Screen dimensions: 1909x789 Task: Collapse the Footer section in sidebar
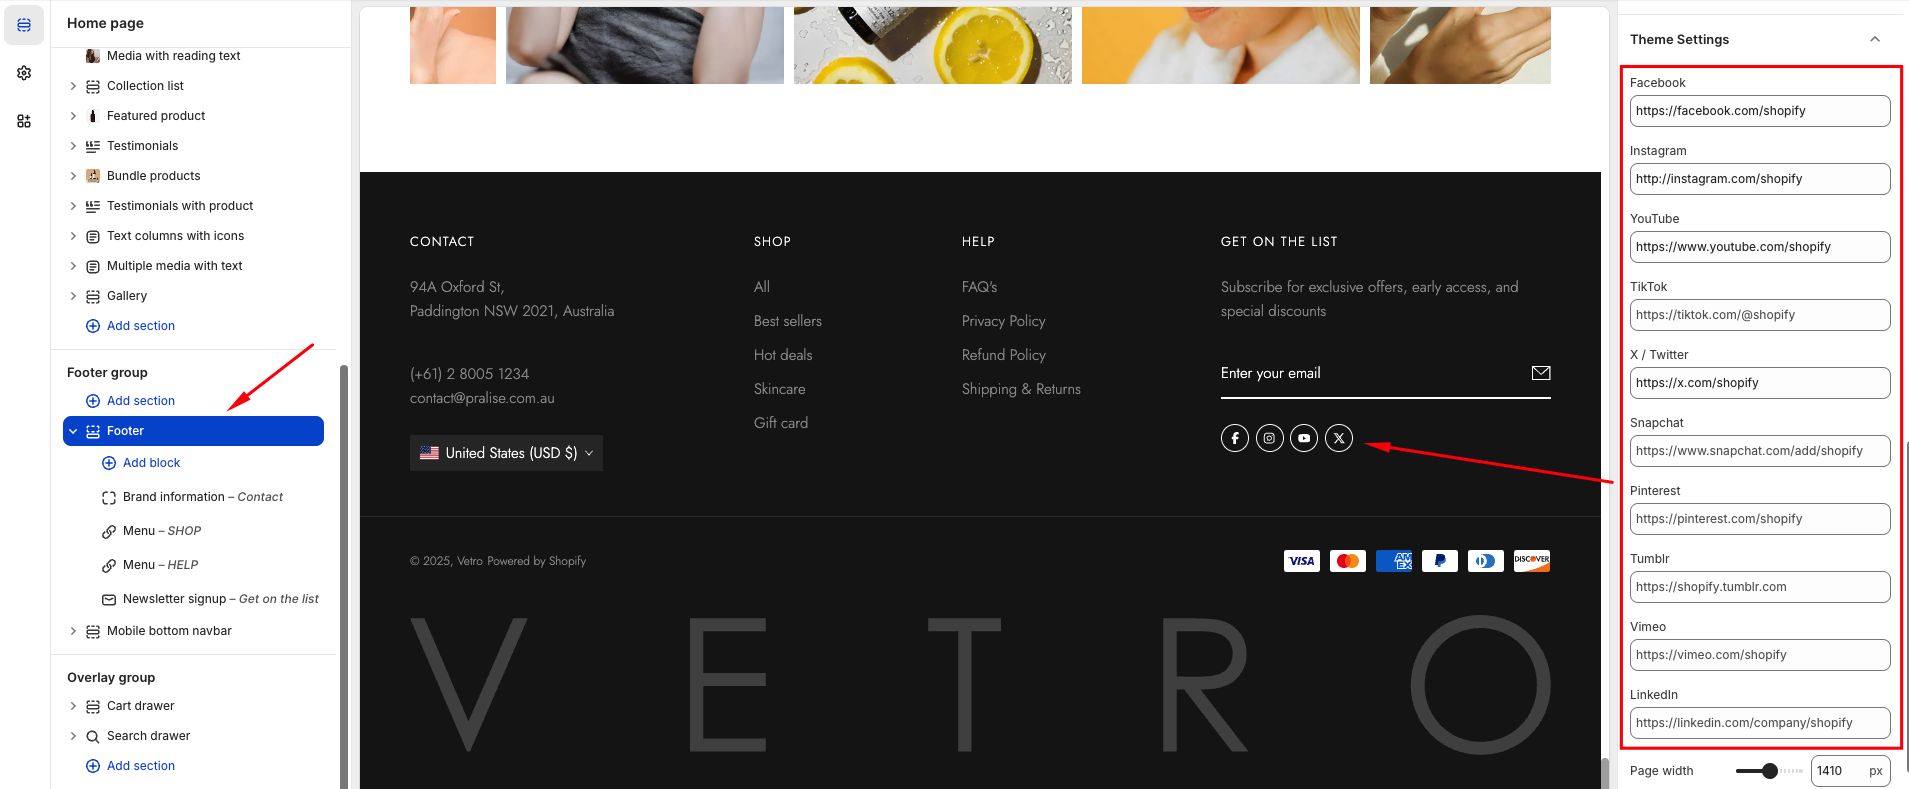click(73, 431)
